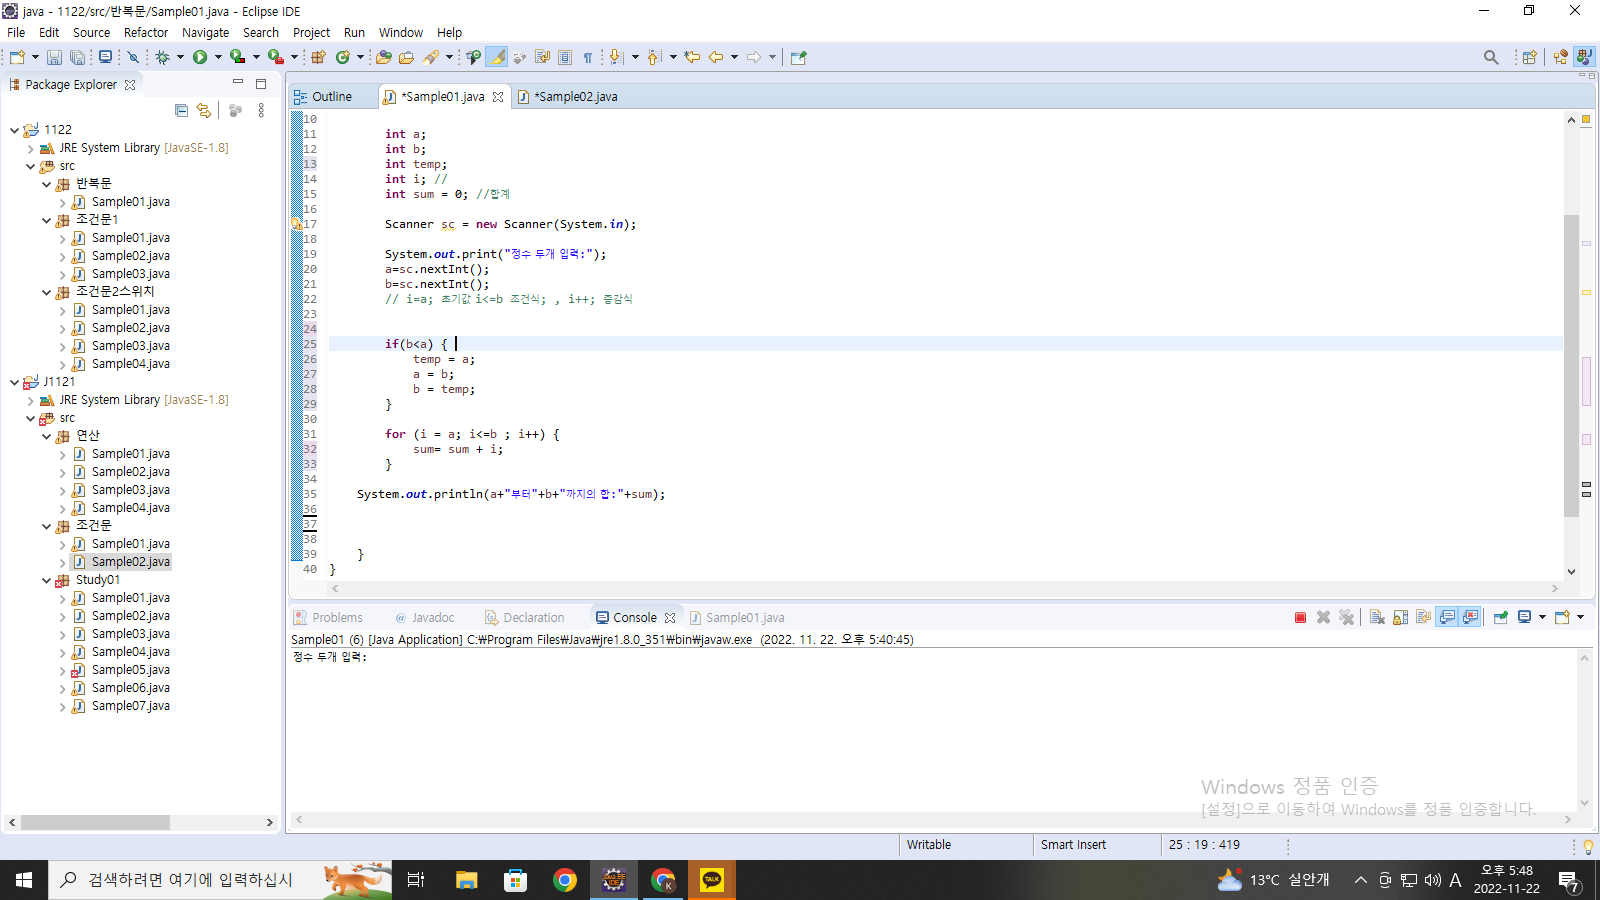Viewport: 1600px width, 900px height.
Task: Click the Windows Start button
Action: [24, 880]
